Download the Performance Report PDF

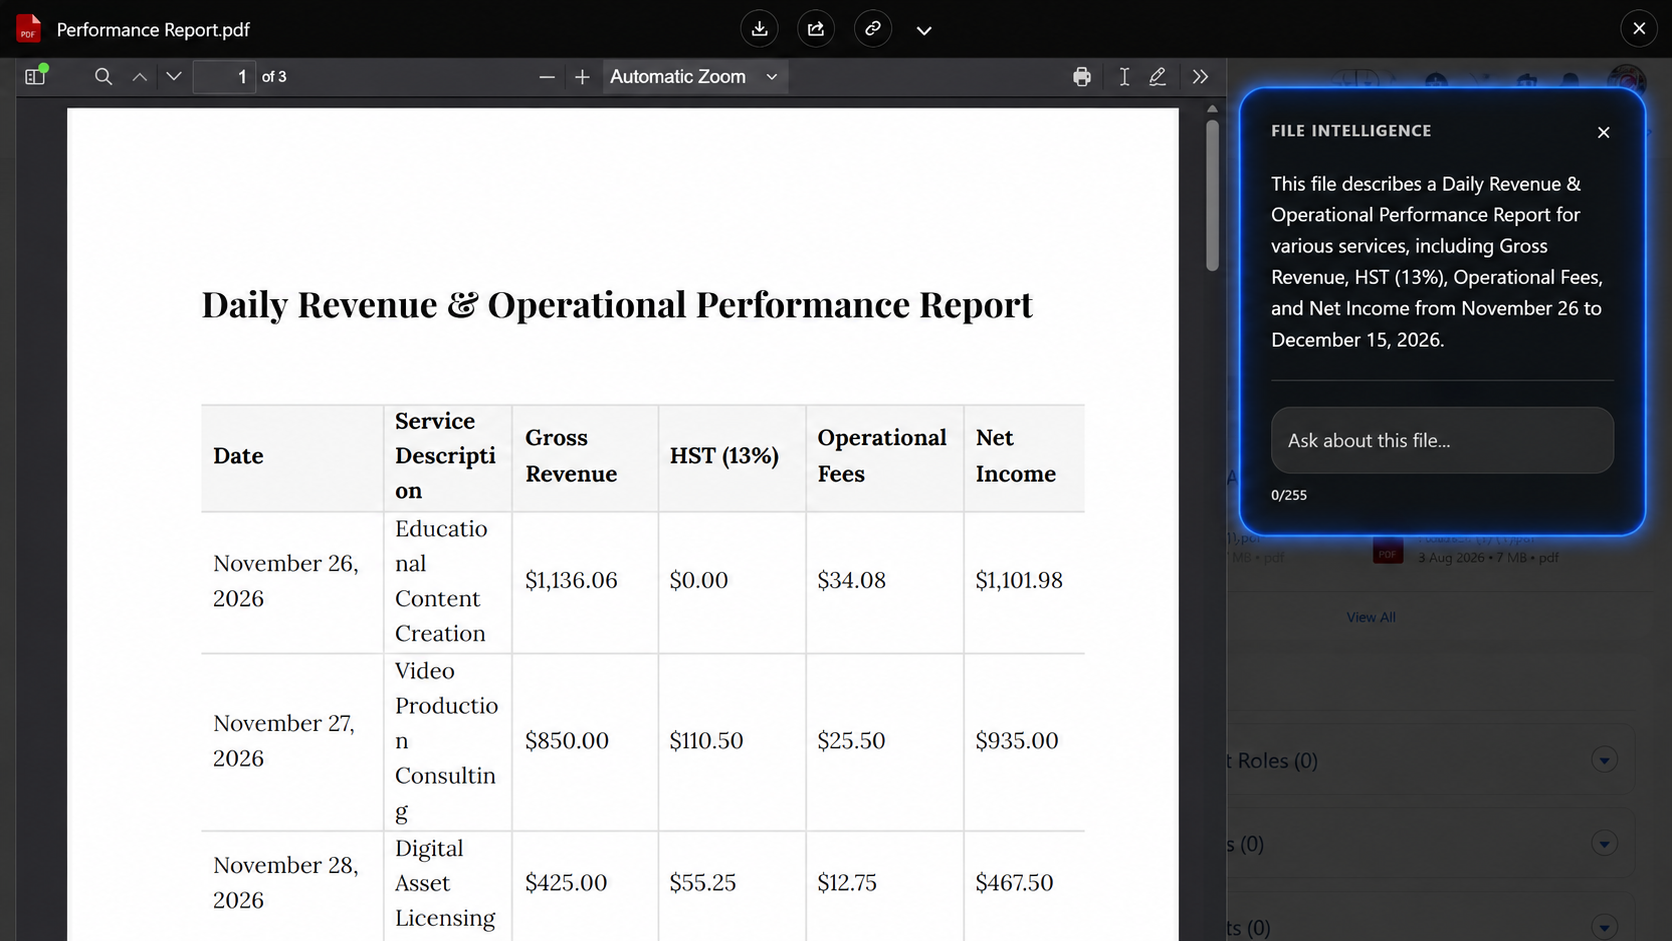760,29
